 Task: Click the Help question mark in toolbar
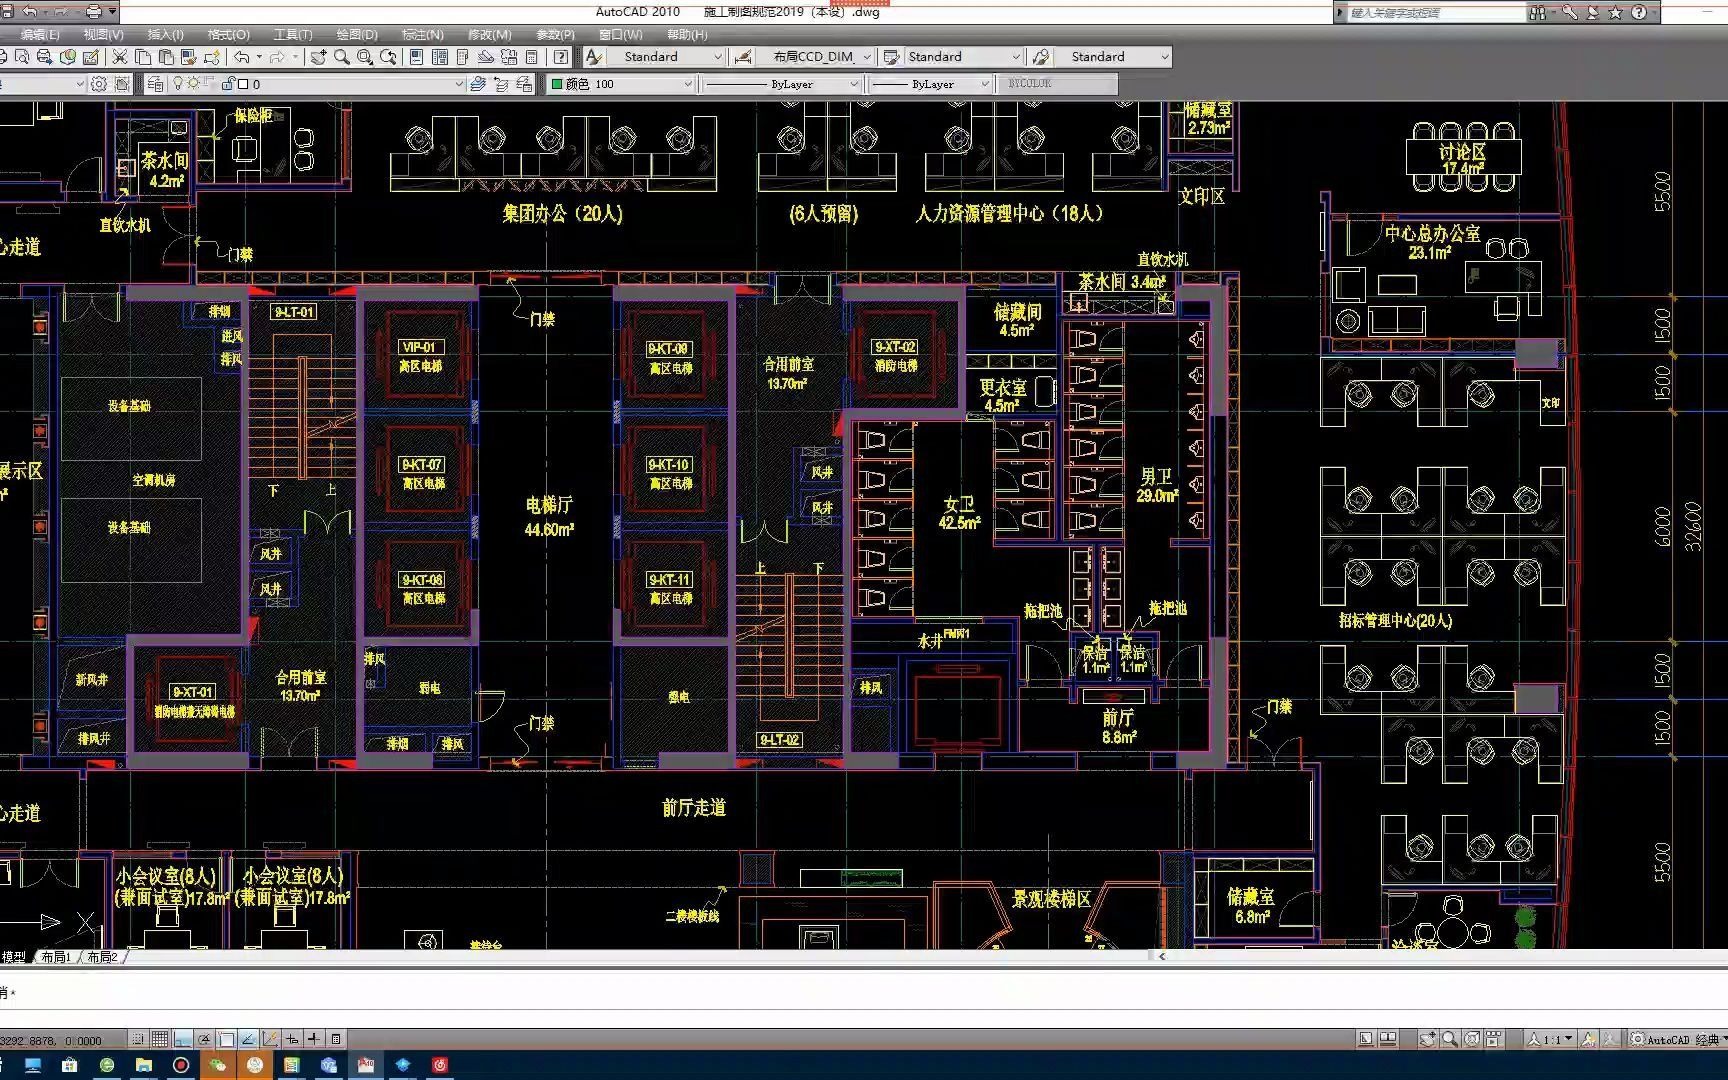[561, 57]
